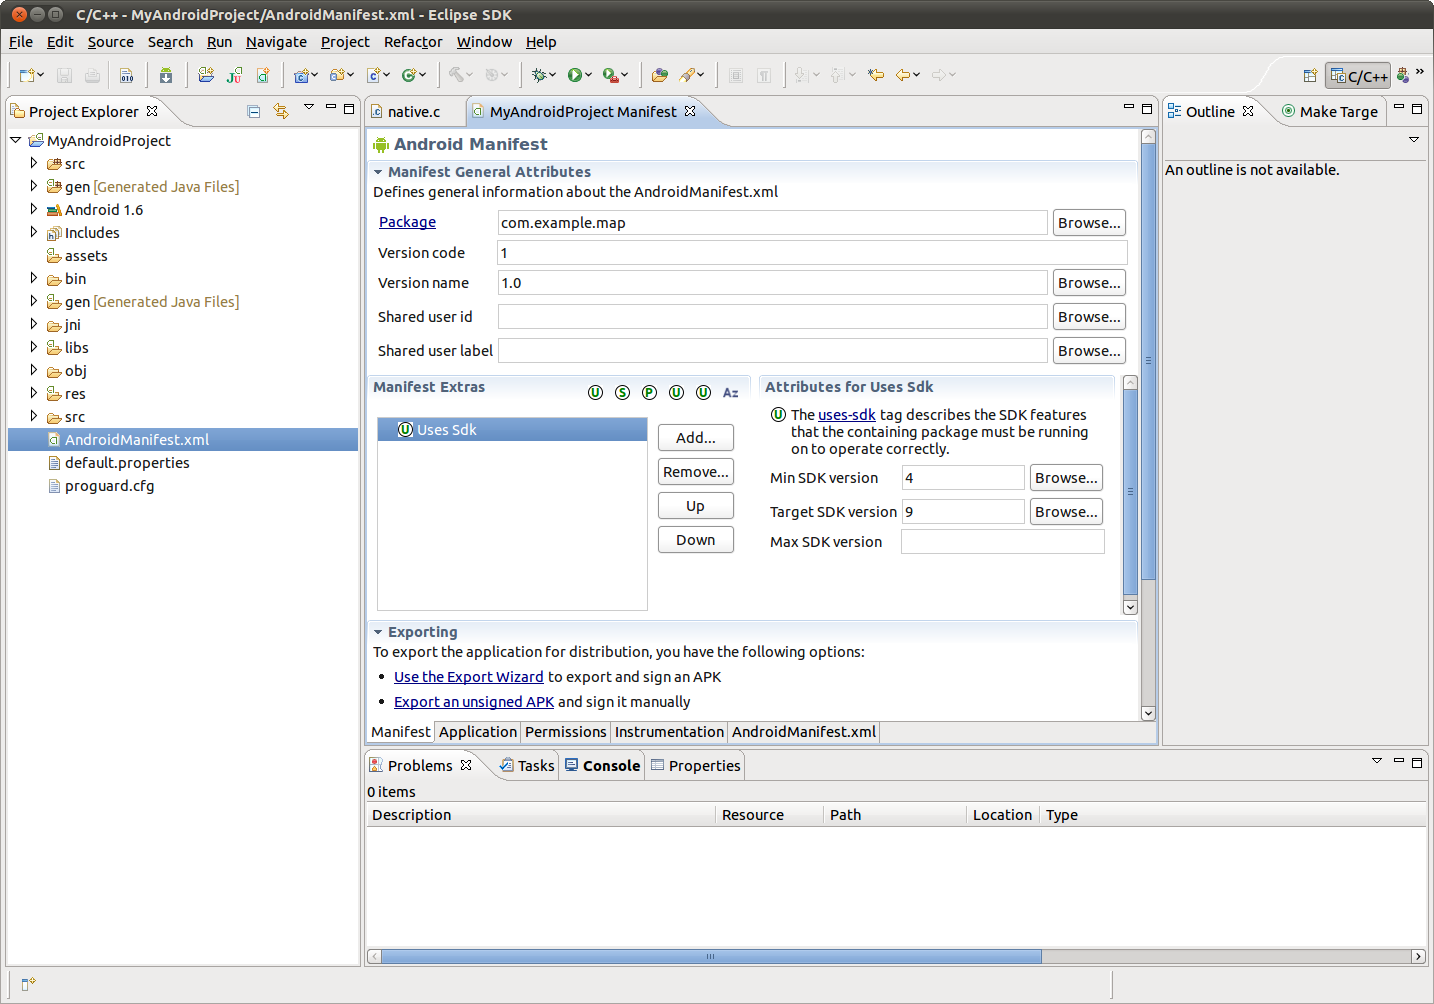Click Browse... next to Min SDK version
Image resolution: width=1434 pixels, height=1004 pixels.
[1066, 478]
